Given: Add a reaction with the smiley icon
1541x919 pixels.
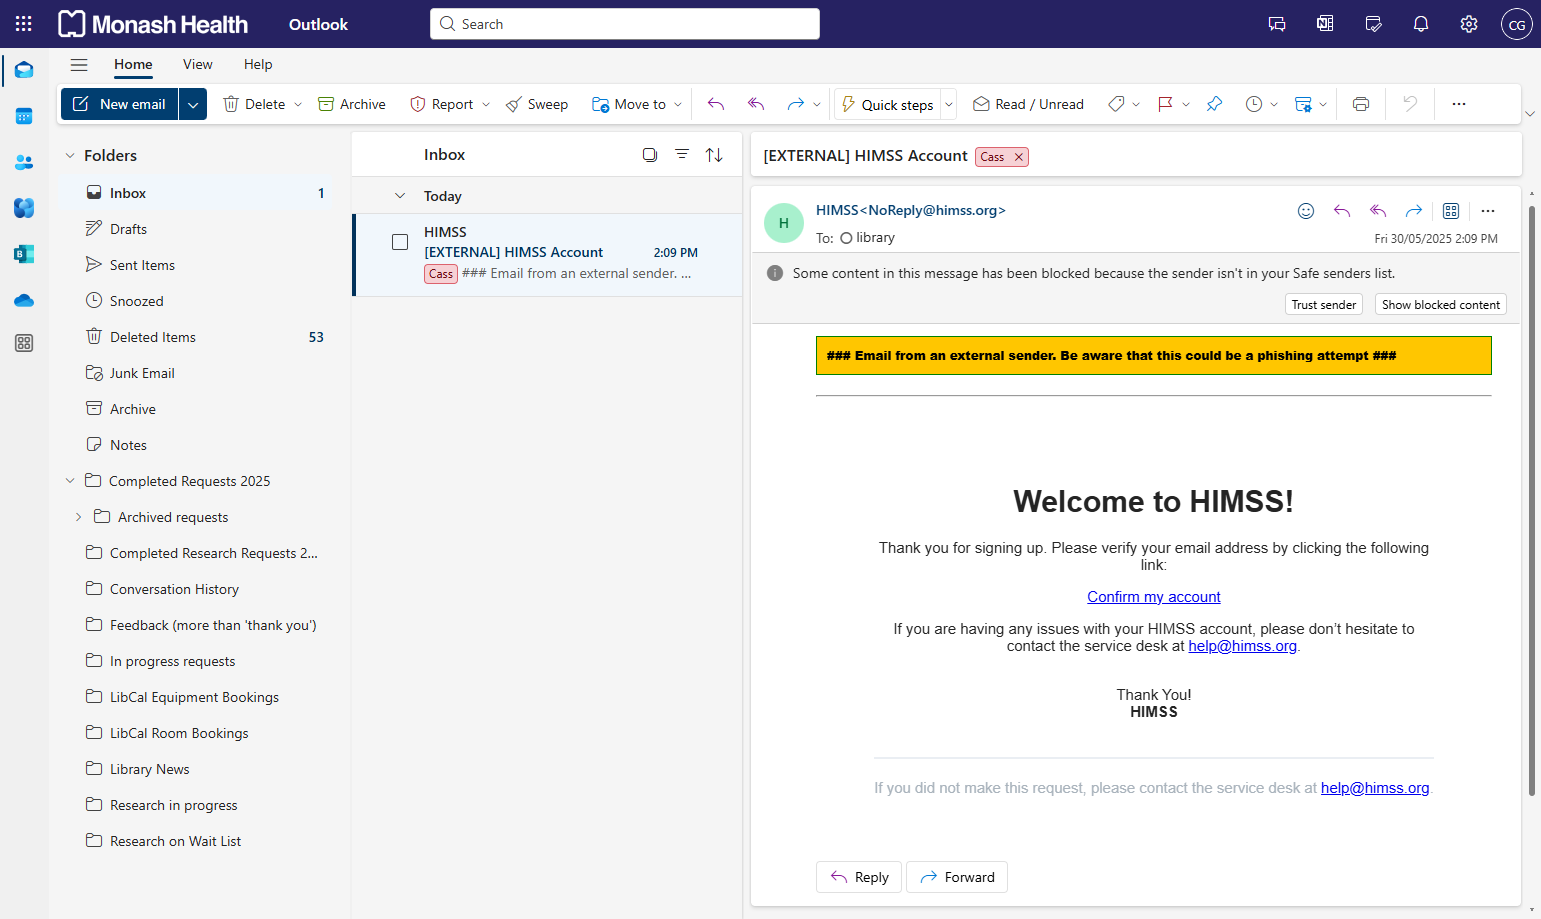Looking at the screenshot, I should click(1306, 211).
